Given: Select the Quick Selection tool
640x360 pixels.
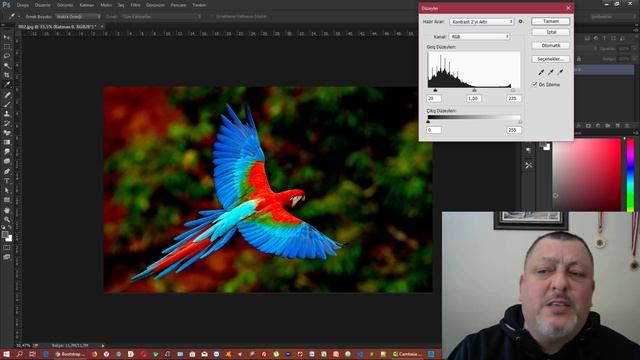Looking at the screenshot, I should point(7,65).
